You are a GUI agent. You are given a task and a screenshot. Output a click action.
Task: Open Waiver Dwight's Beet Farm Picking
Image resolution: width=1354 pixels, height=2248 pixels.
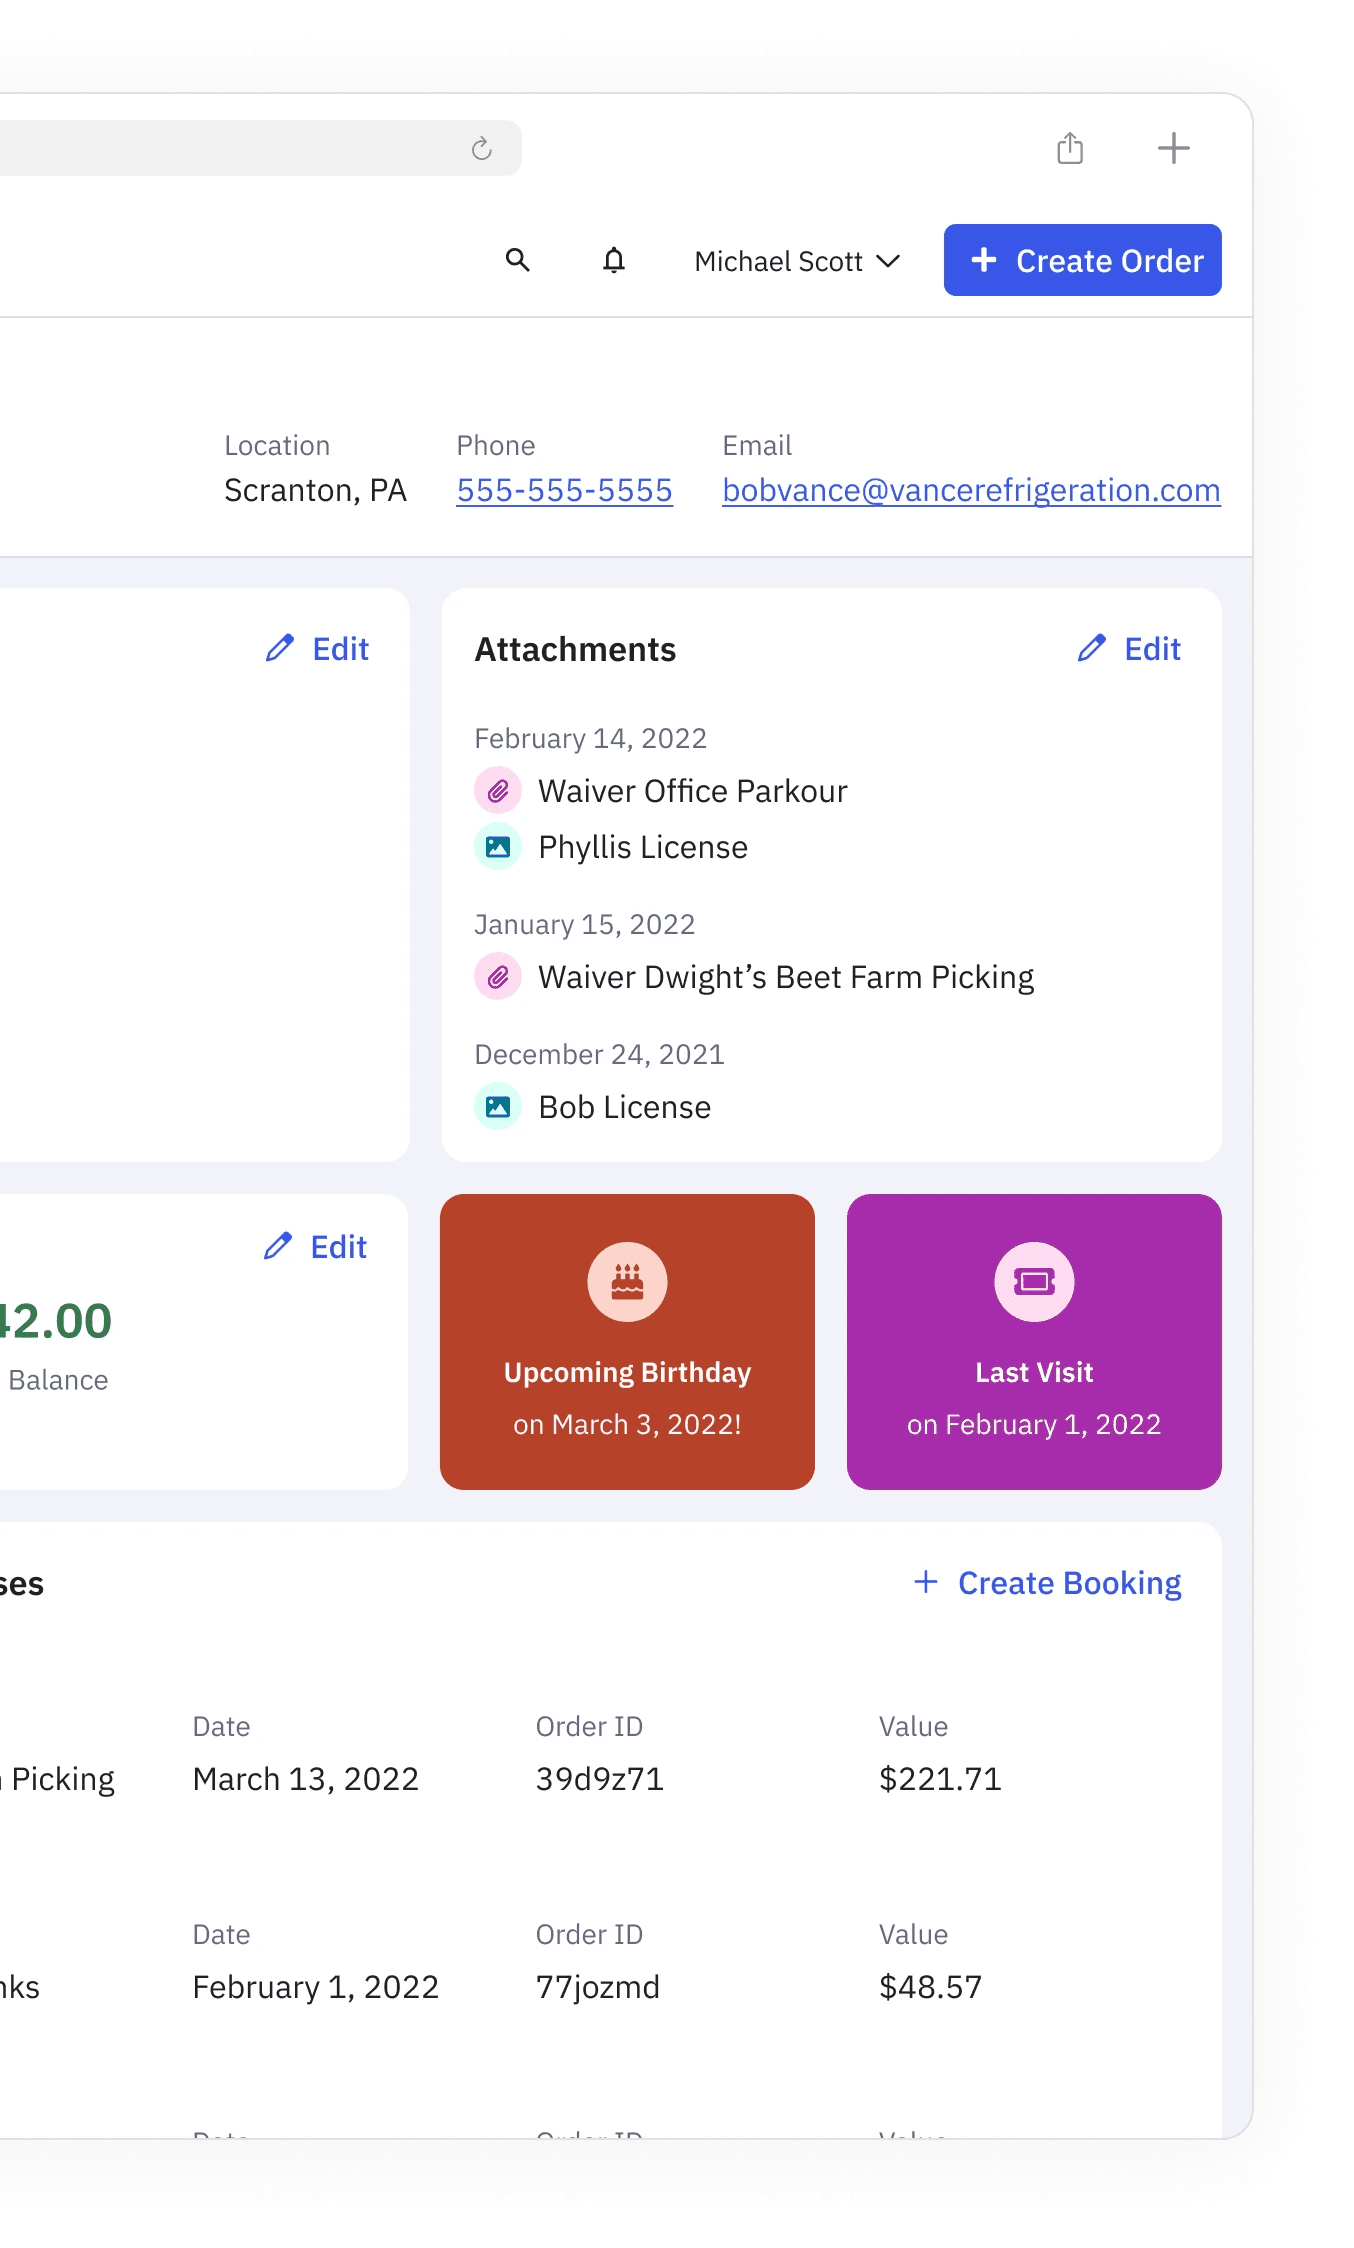(x=786, y=977)
